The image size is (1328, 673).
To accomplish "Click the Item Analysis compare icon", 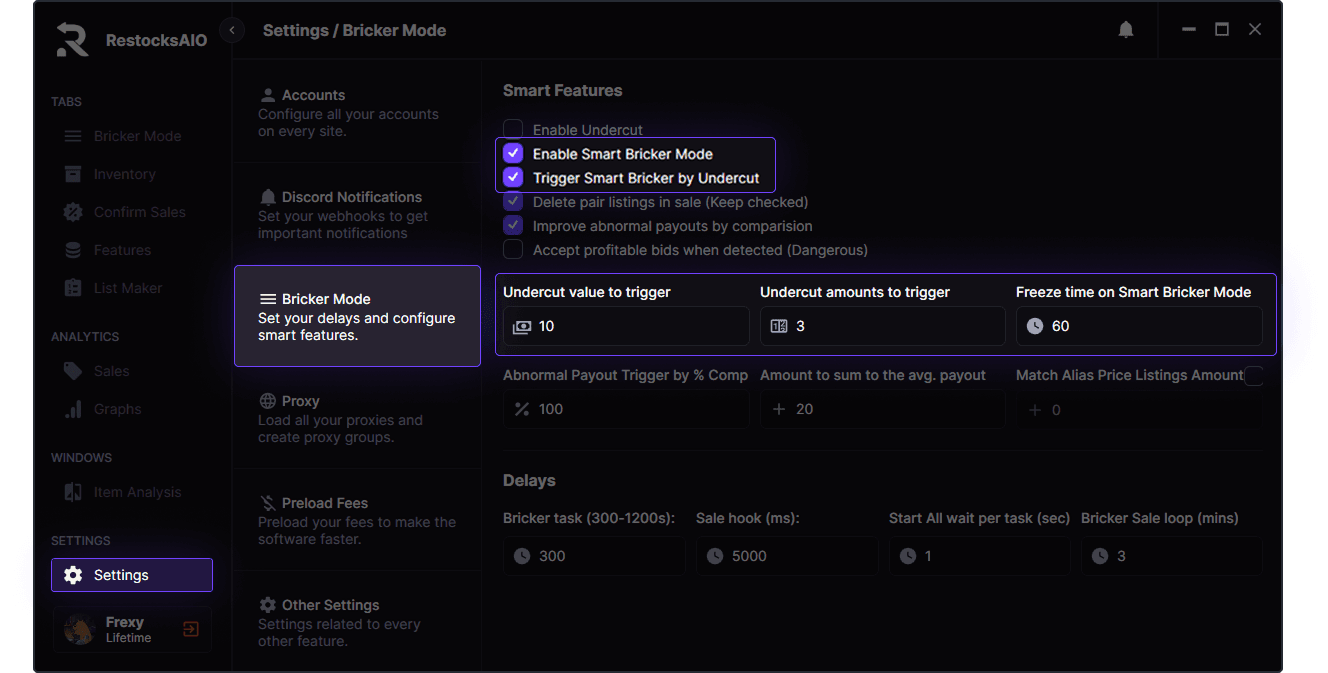I will point(73,492).
